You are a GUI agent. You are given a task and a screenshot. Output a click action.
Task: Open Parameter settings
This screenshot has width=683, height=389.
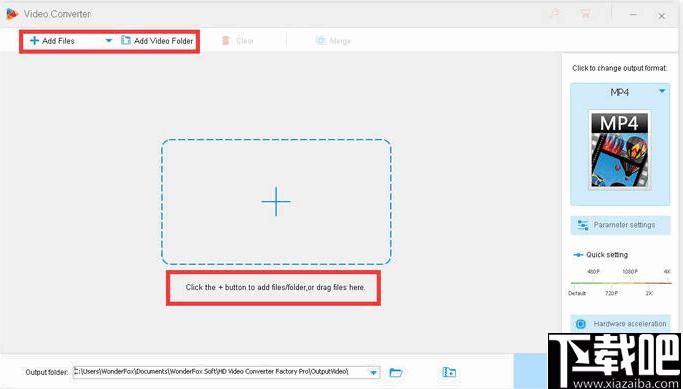tap(620, 225)
